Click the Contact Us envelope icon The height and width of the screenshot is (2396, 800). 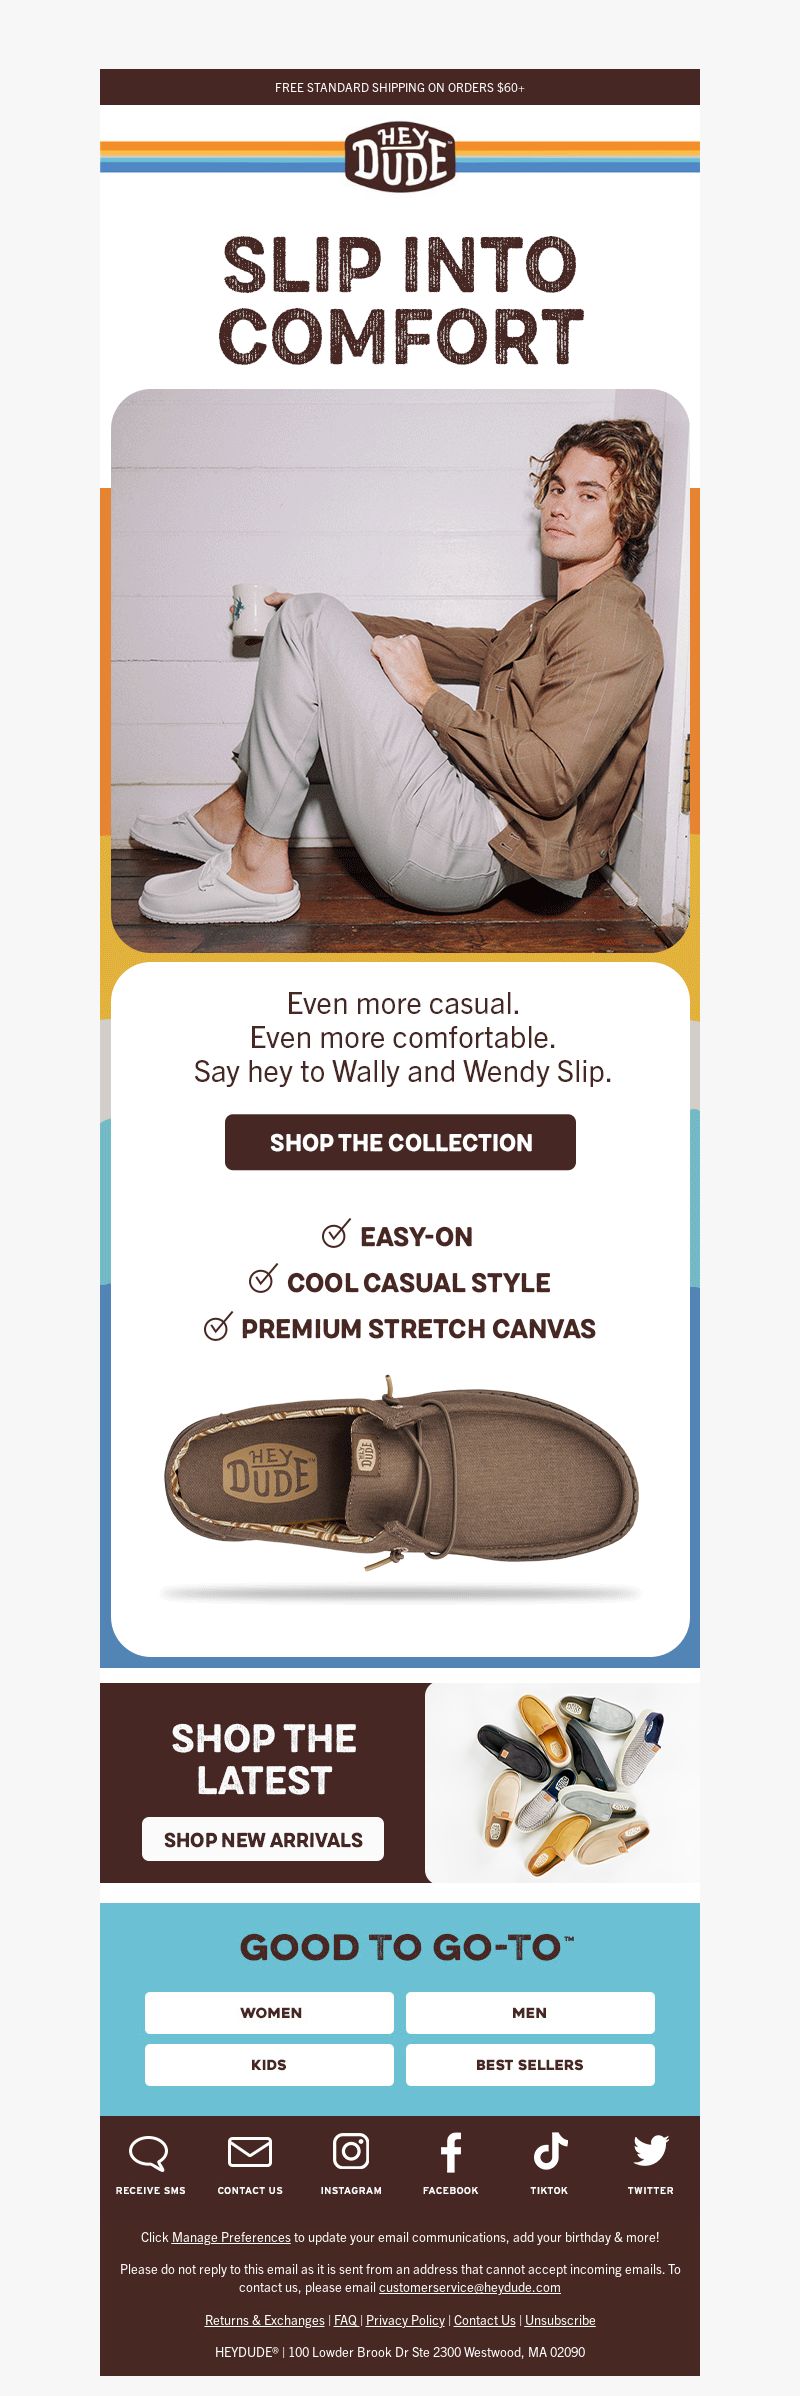[x=250, y=2151]
